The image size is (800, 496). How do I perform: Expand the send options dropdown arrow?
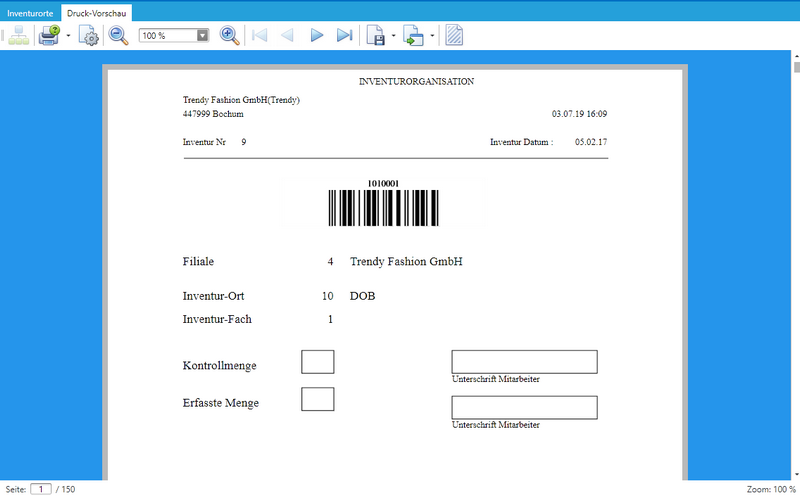tap(432, 35)
